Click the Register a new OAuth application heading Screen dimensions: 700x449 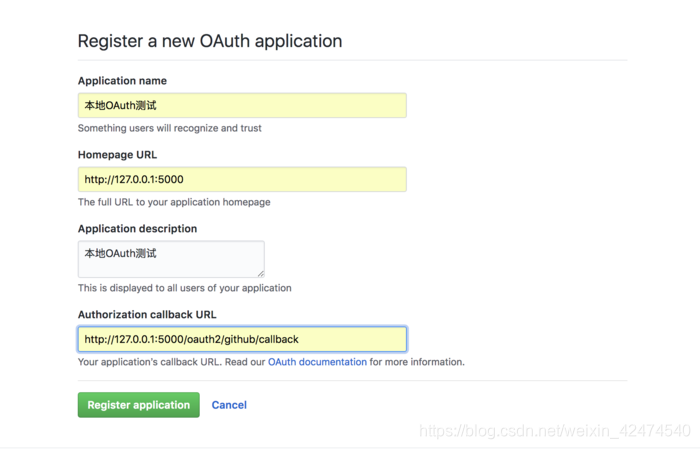click(x=210, y=41)
